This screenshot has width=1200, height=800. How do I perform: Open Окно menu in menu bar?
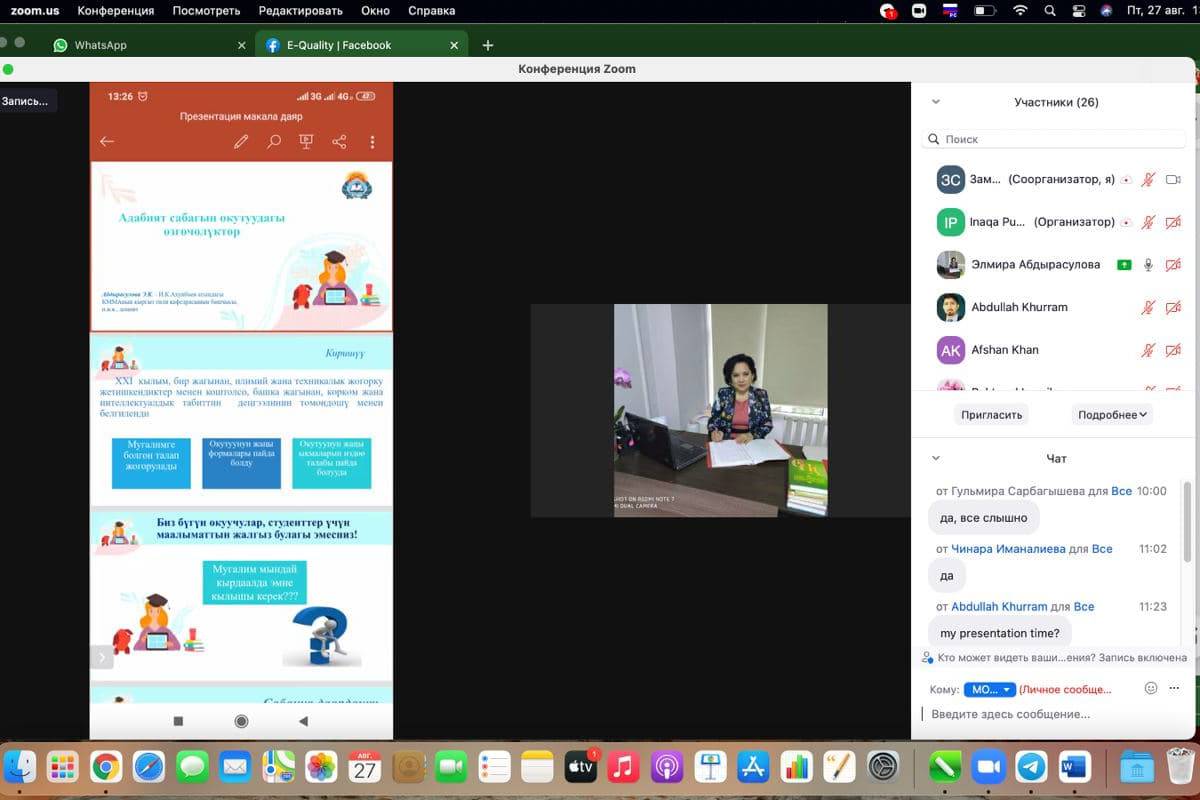pos(375,11)
